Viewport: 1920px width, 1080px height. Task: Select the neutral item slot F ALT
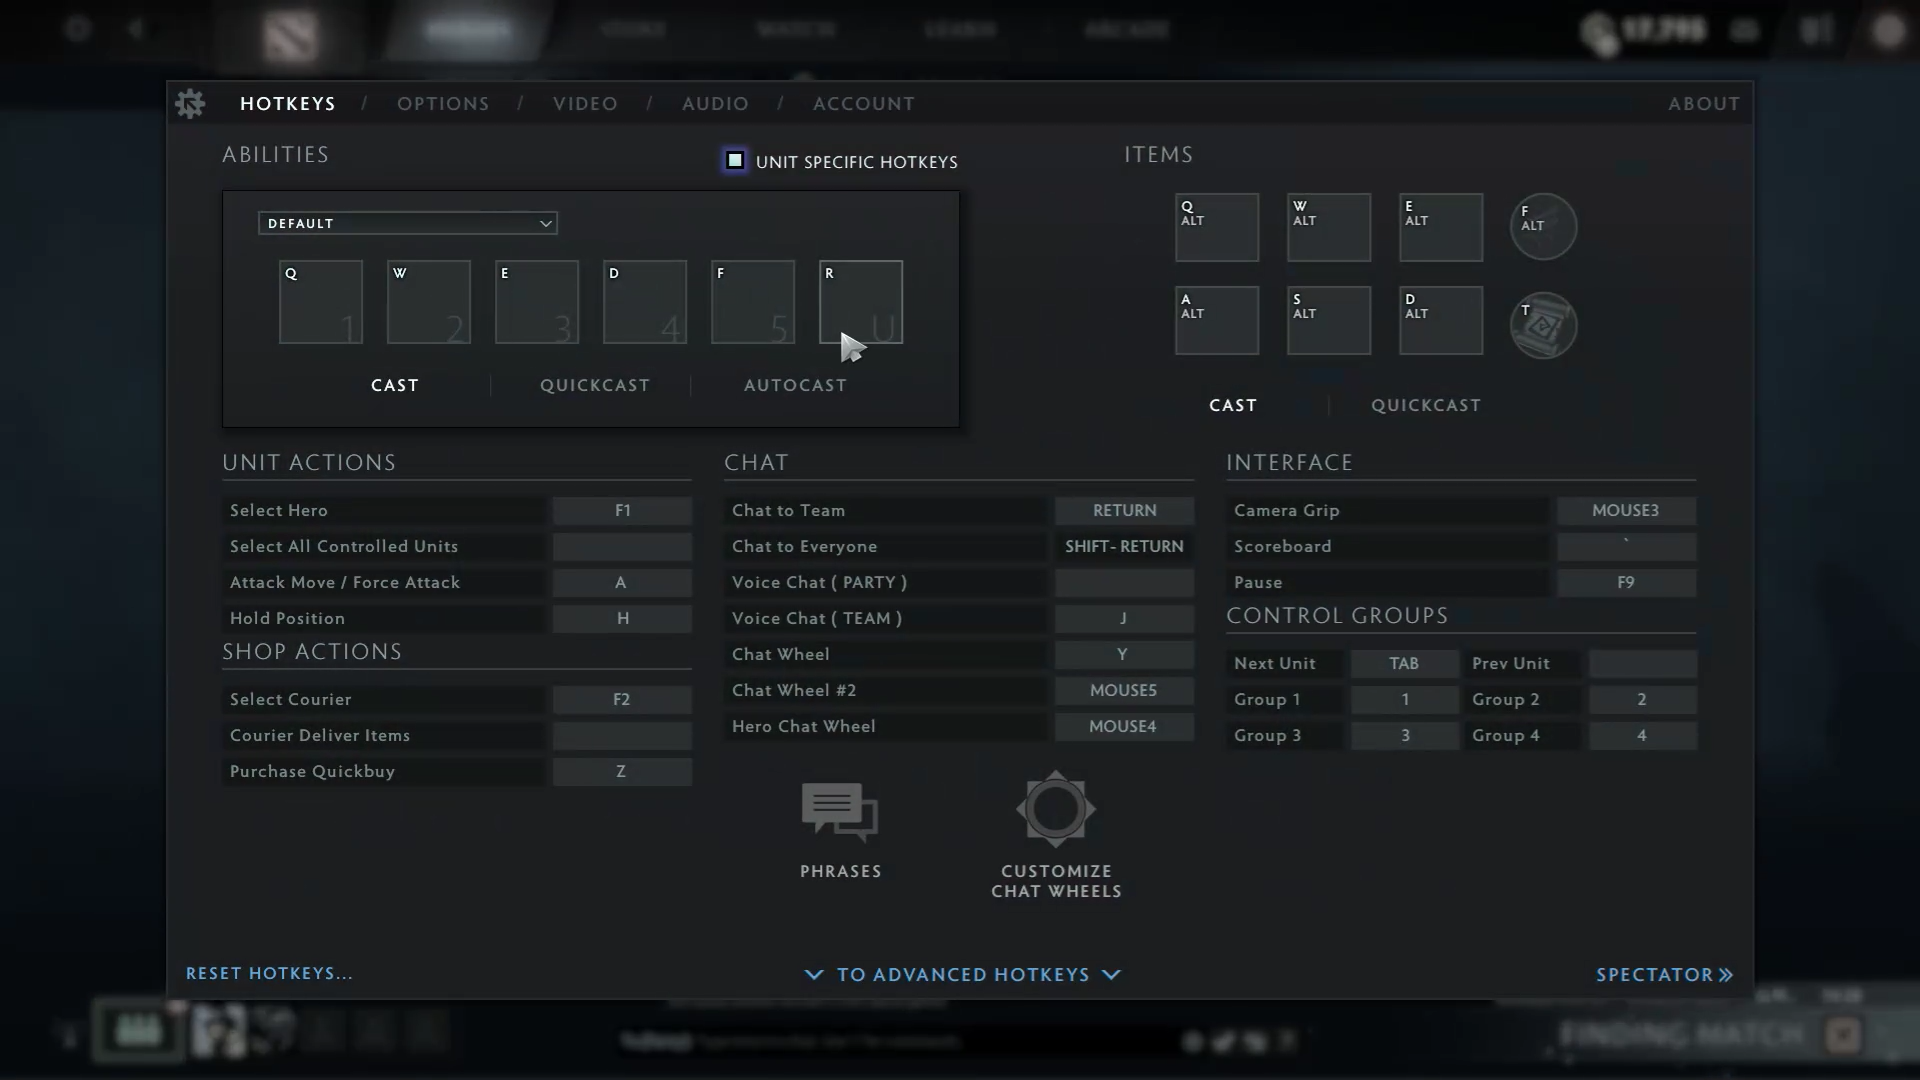tap(1543, 227)
